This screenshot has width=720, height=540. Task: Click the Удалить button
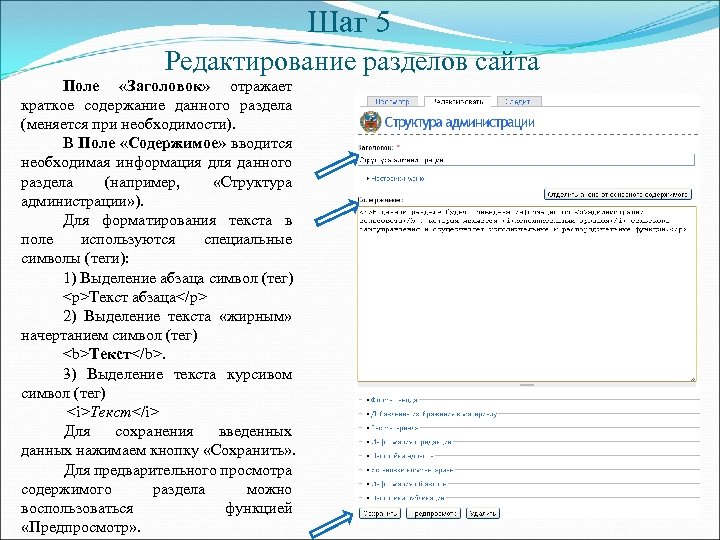point(483,513)
